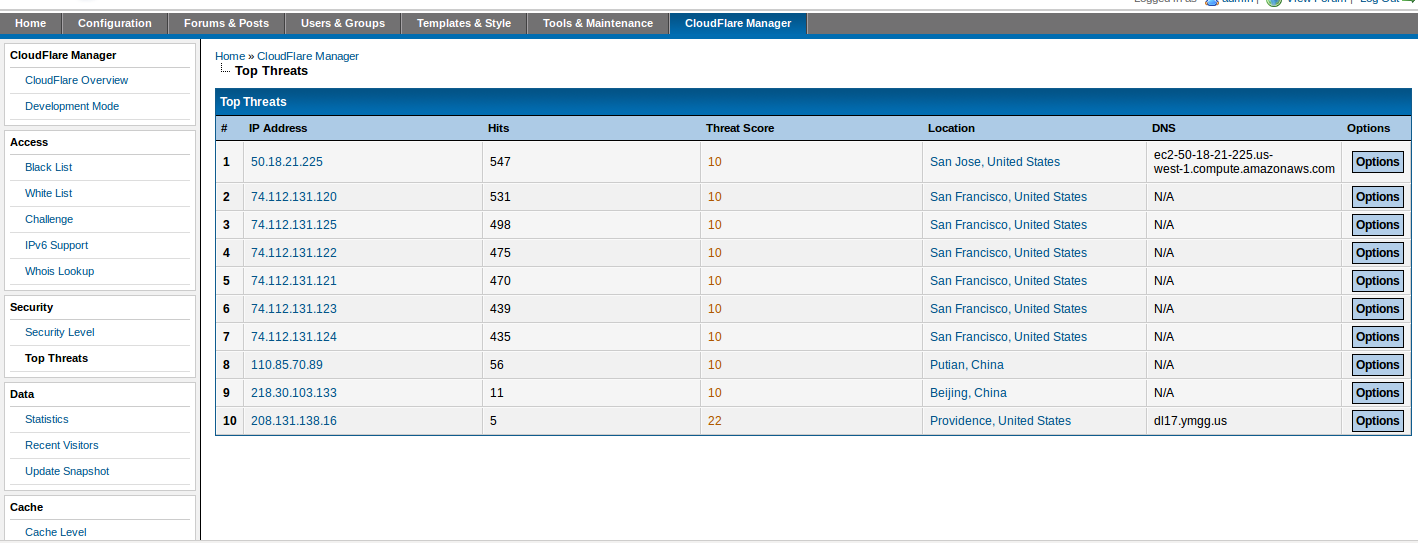The image size is (1418, 543).
Task: Open Options for IP 74.112.131.124
Action: tap(1378, 337)
